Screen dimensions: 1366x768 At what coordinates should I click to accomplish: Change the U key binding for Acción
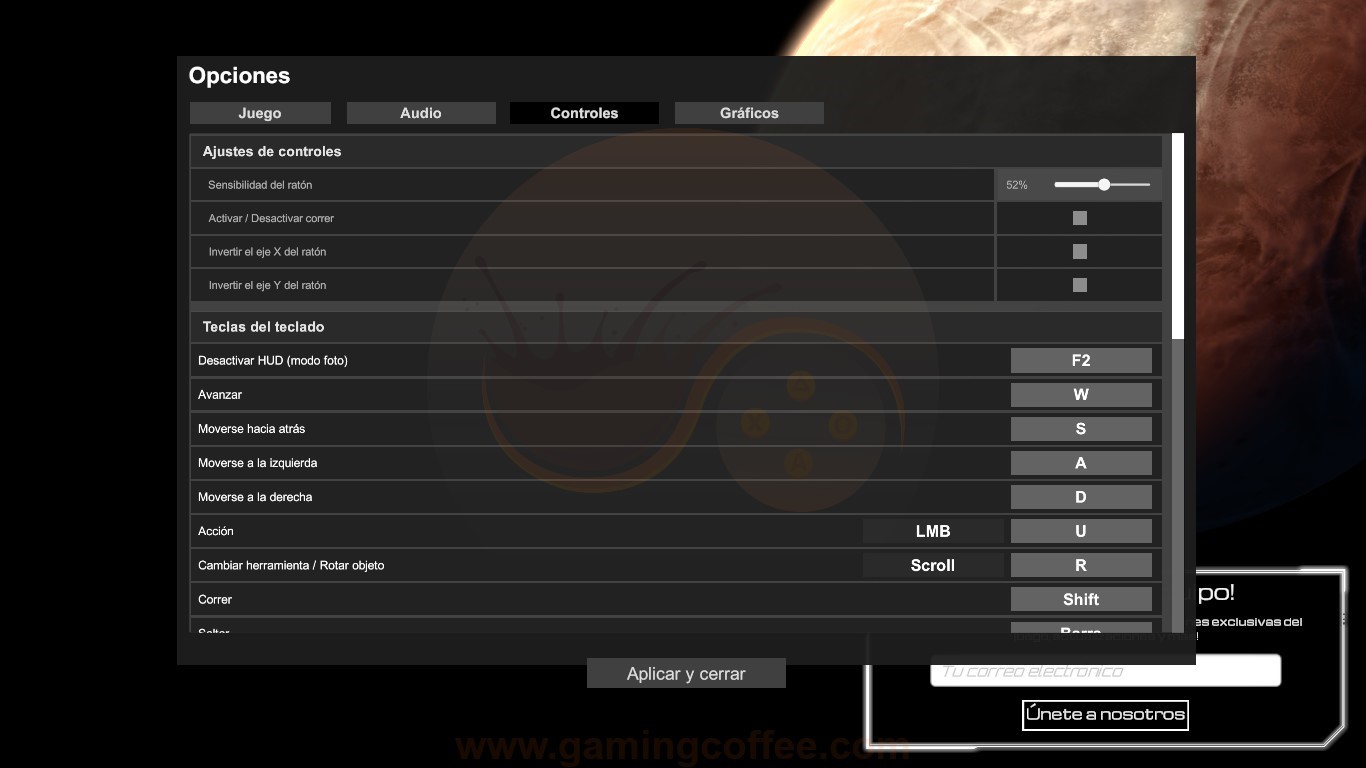click(1081, 531)
